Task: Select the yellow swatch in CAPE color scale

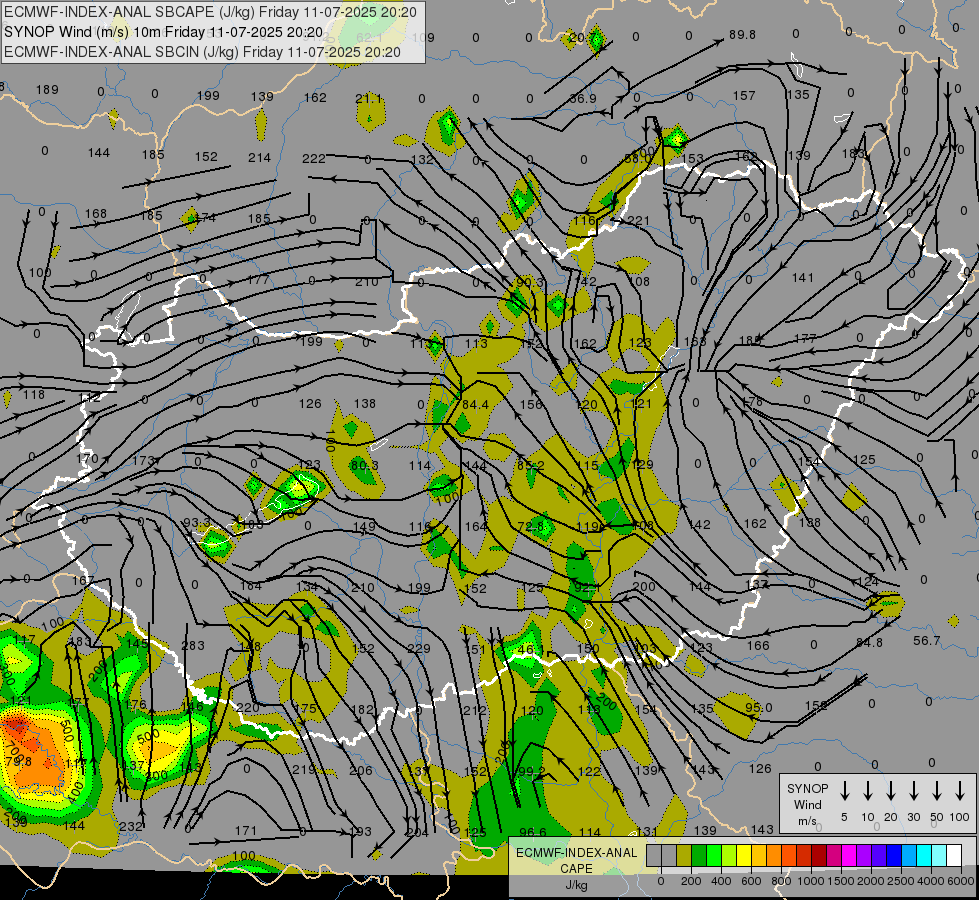Action: point(744,856)
